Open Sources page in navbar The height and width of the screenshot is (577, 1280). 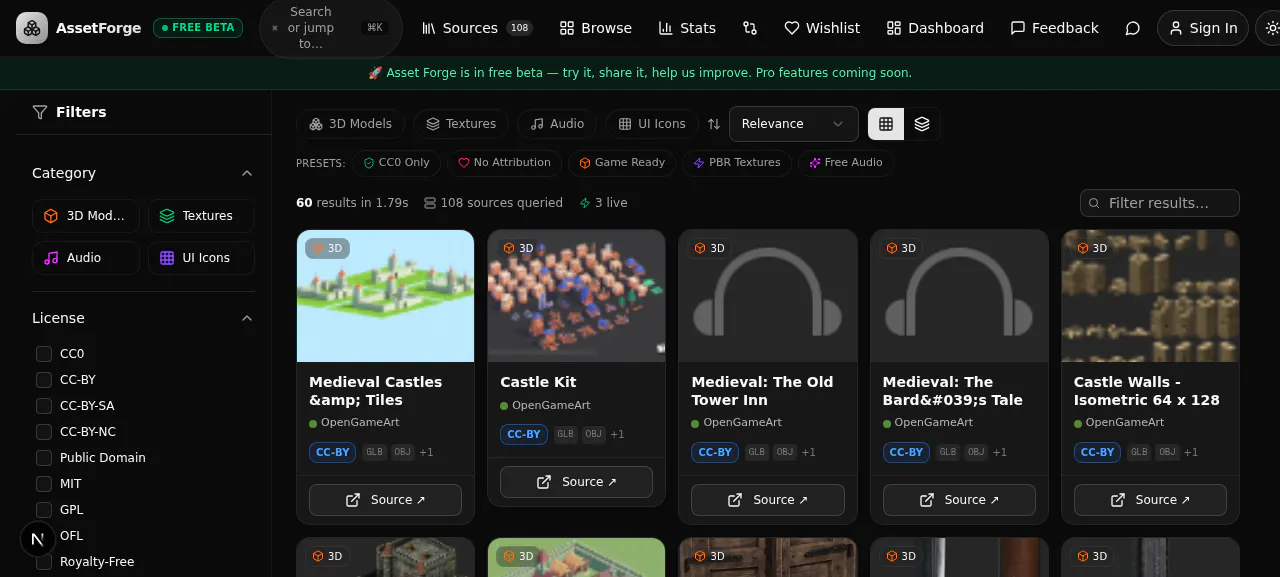point(477,28)
